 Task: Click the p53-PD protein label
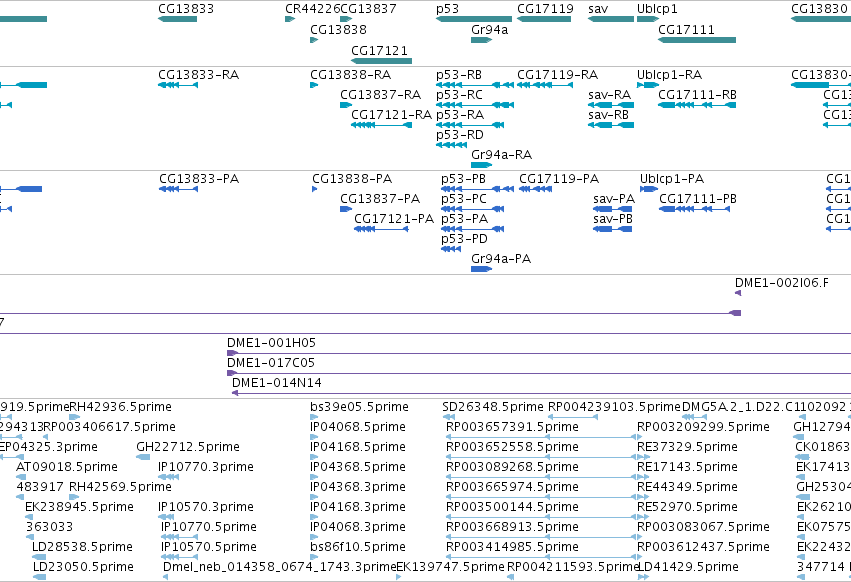464,239
